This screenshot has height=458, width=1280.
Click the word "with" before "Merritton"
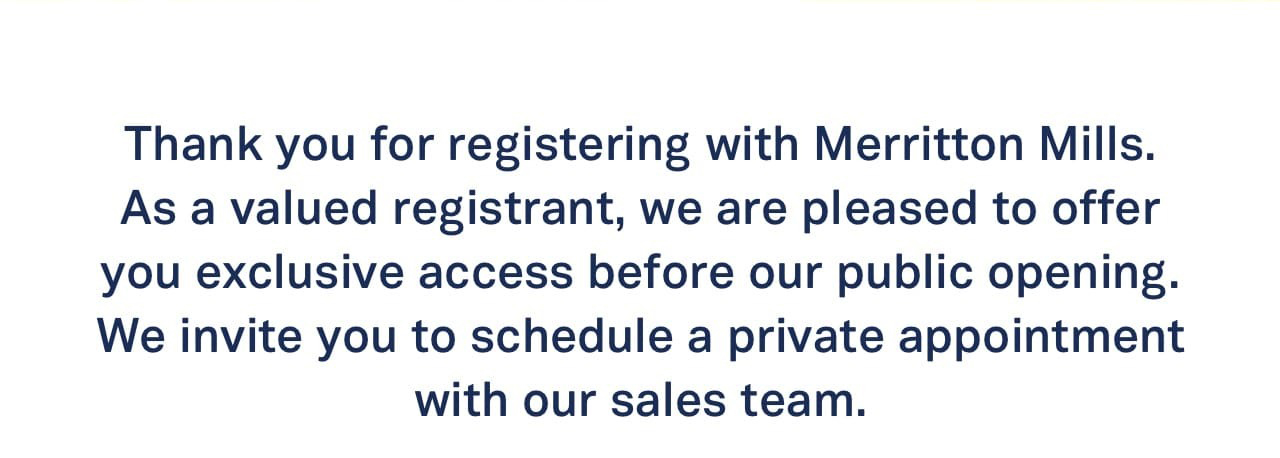pyautogui.click(x=753, y=145)
